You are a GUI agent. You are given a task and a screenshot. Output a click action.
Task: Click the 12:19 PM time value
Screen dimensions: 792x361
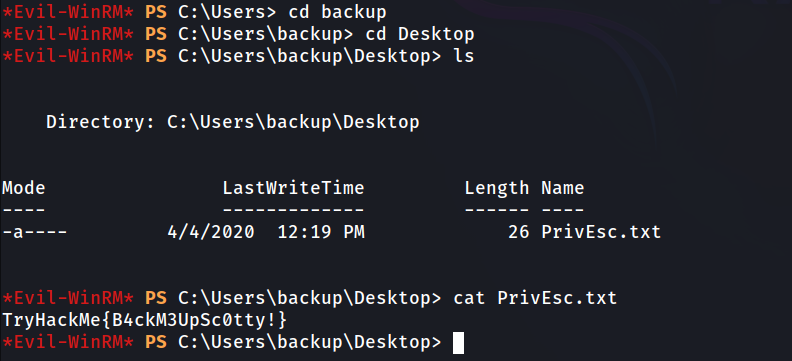tap(321, 232)
